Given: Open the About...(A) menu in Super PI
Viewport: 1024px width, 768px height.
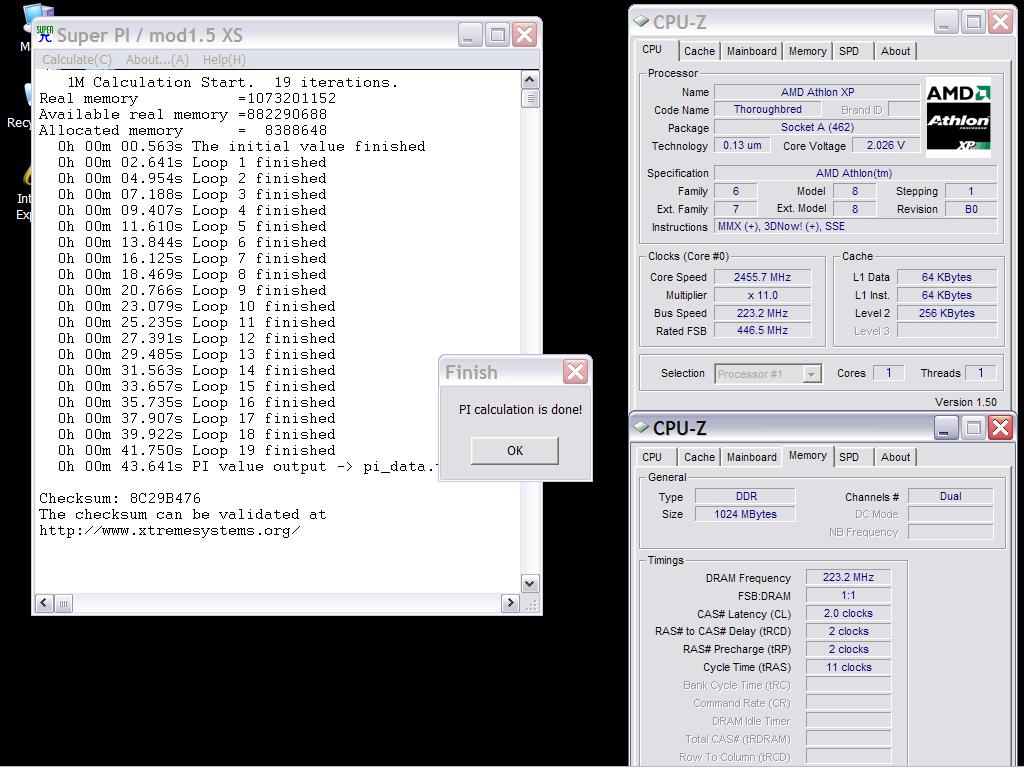Looking at the screenshot, I should [x=157, y=59].
